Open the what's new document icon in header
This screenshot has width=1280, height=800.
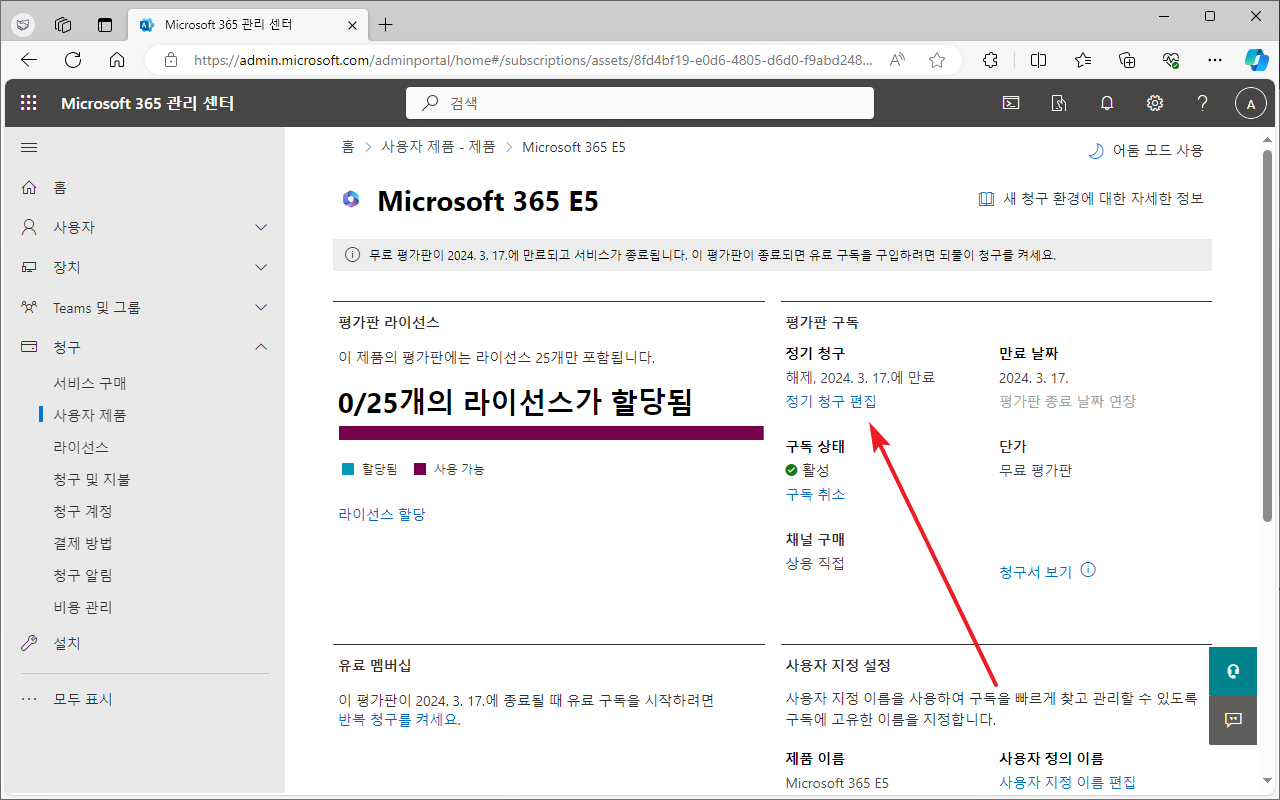(1059, 103)
